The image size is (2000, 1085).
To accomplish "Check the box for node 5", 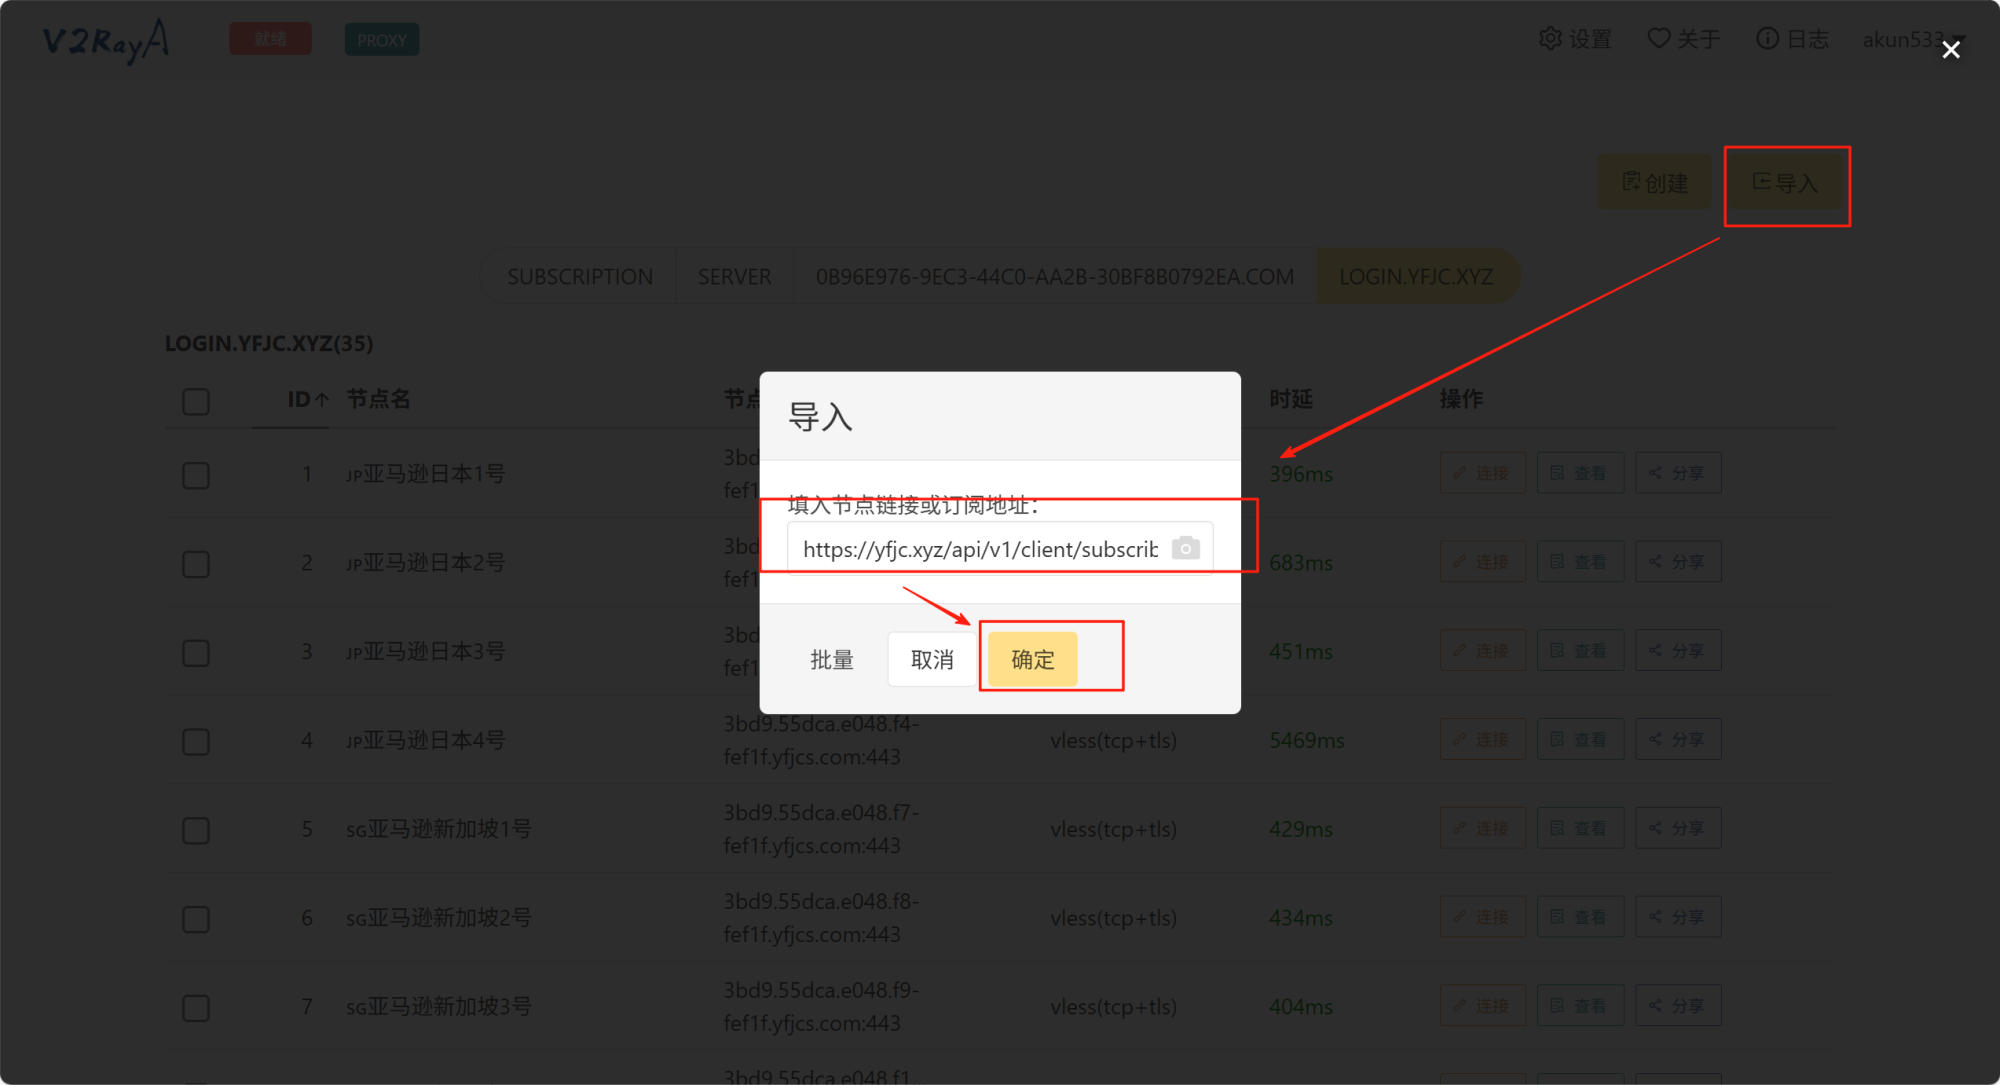I will pos(196,830).
